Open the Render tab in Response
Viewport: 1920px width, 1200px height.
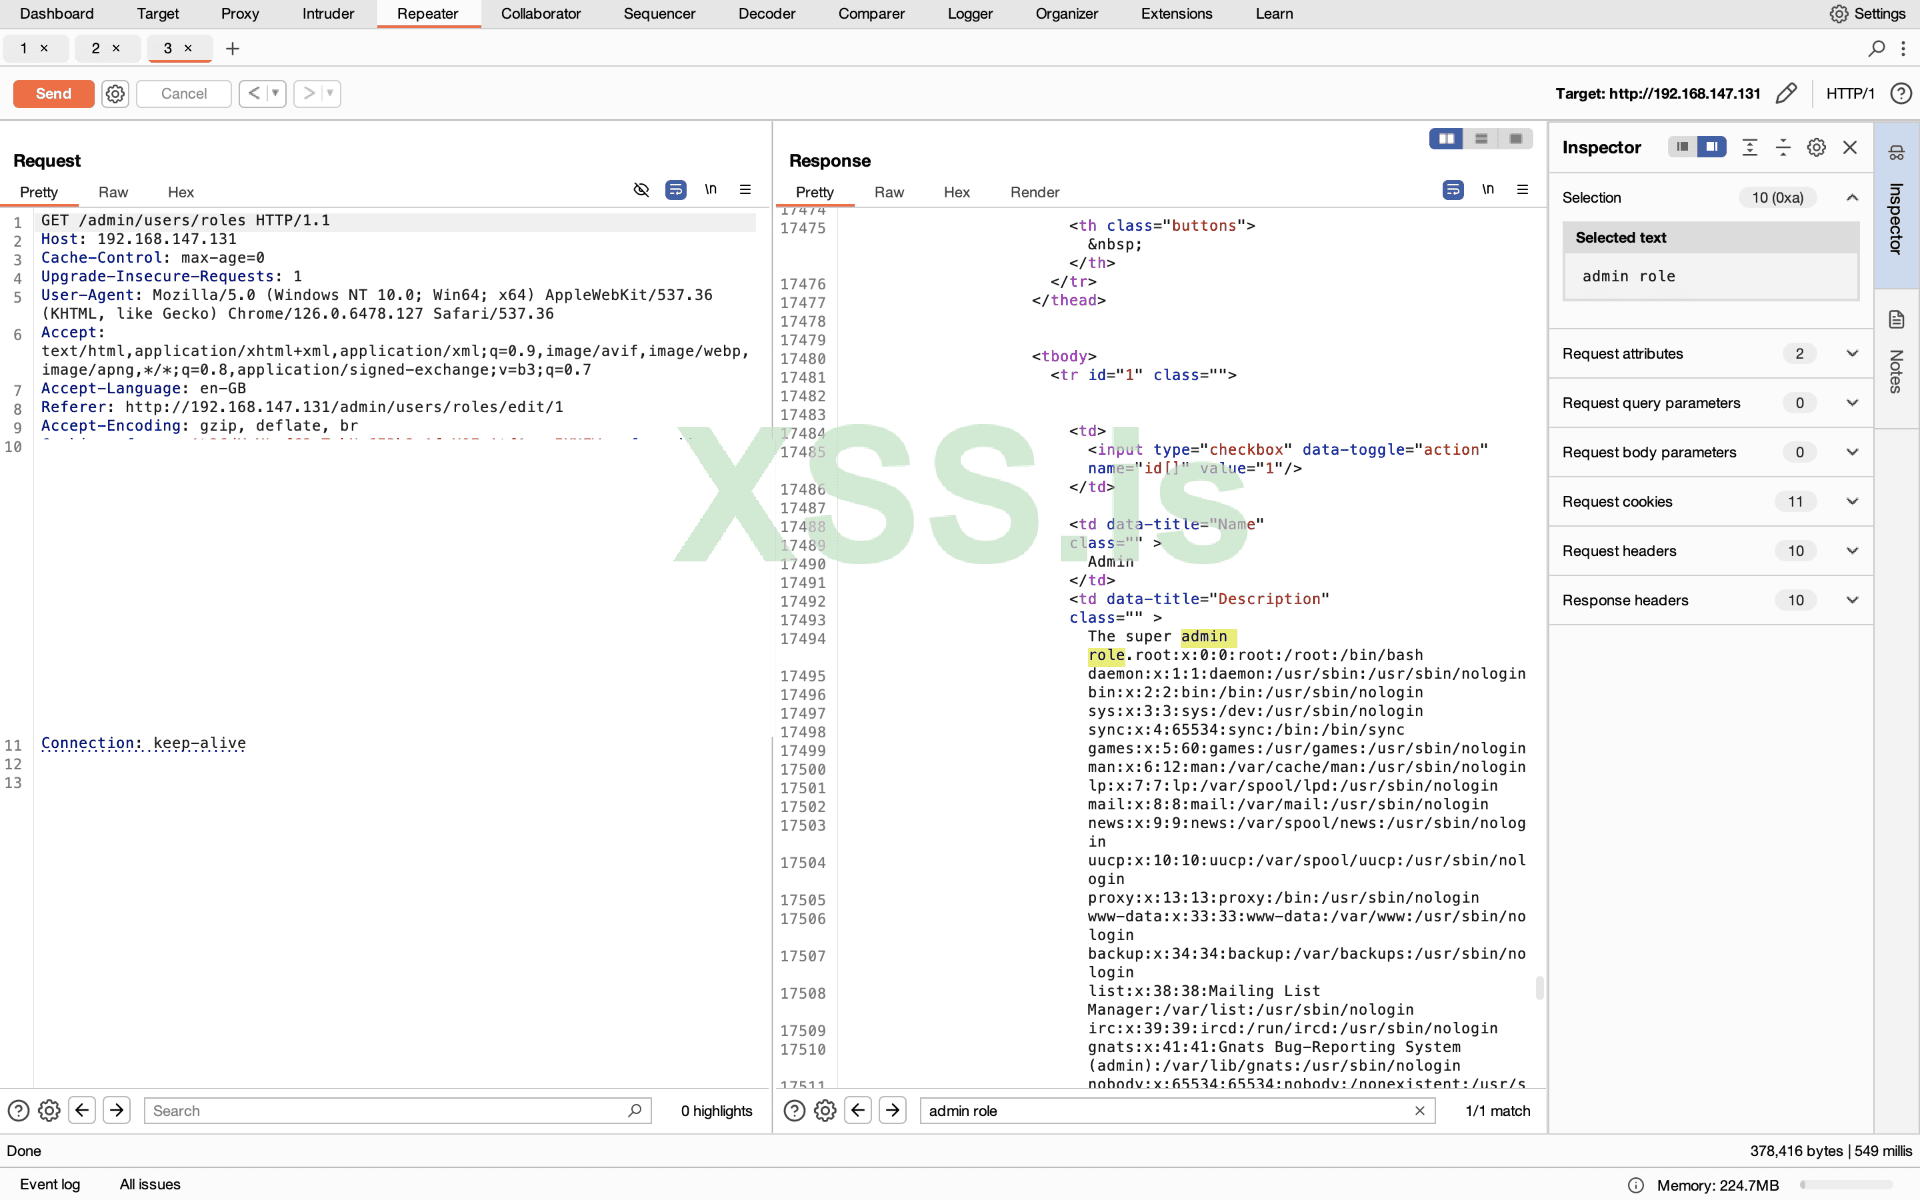point(1034,192)
